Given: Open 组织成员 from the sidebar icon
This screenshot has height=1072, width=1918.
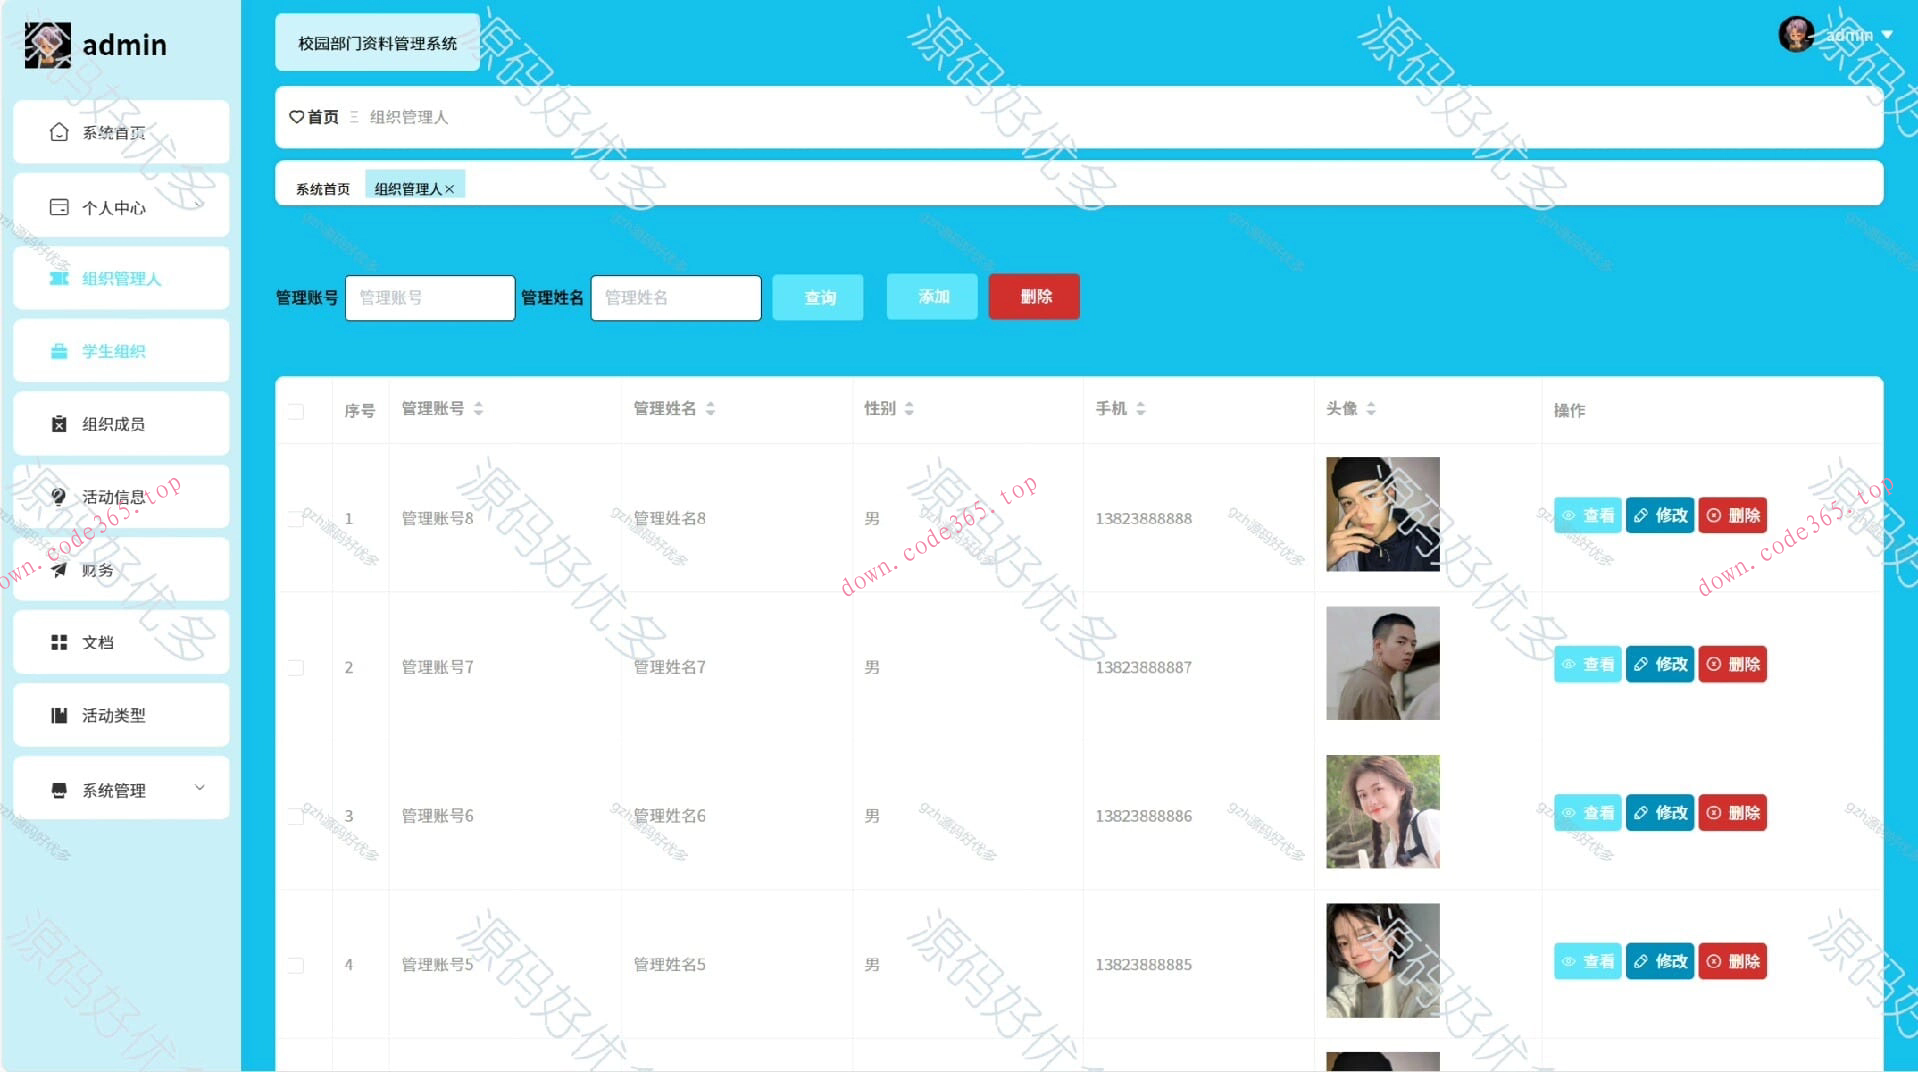Looking at the screenshot, I should click(x=58, y=423).
